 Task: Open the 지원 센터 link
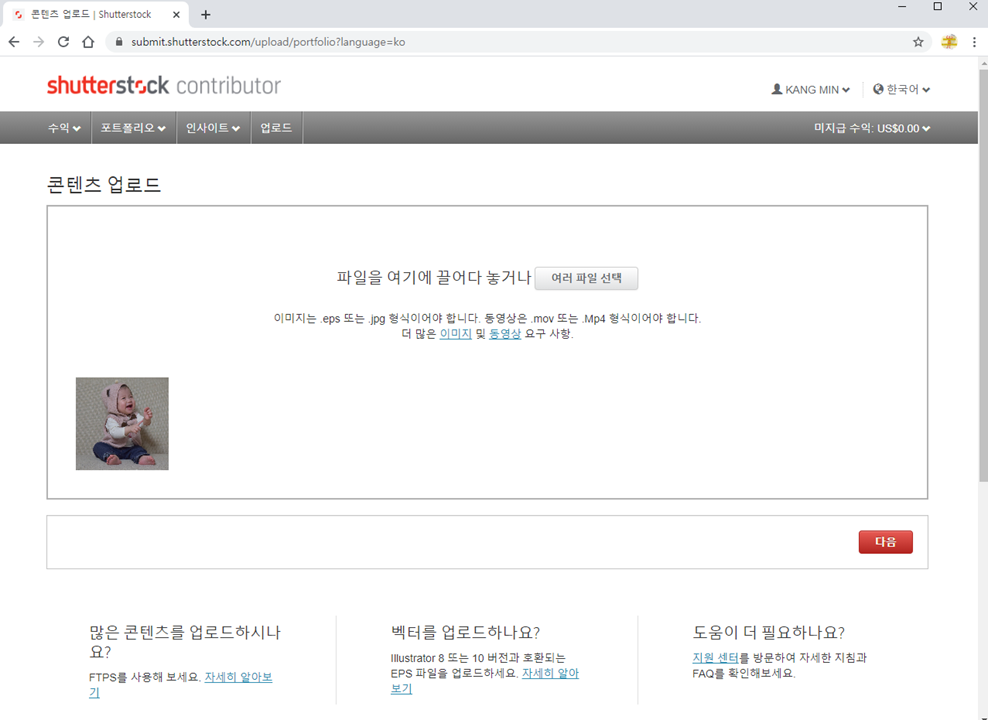coord(715,658)
